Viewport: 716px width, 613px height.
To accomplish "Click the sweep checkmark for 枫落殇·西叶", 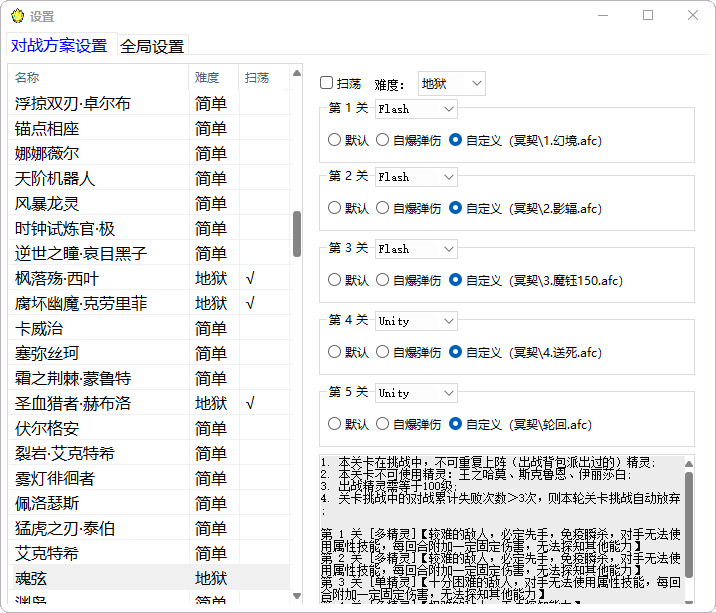I will coord(250,278).
